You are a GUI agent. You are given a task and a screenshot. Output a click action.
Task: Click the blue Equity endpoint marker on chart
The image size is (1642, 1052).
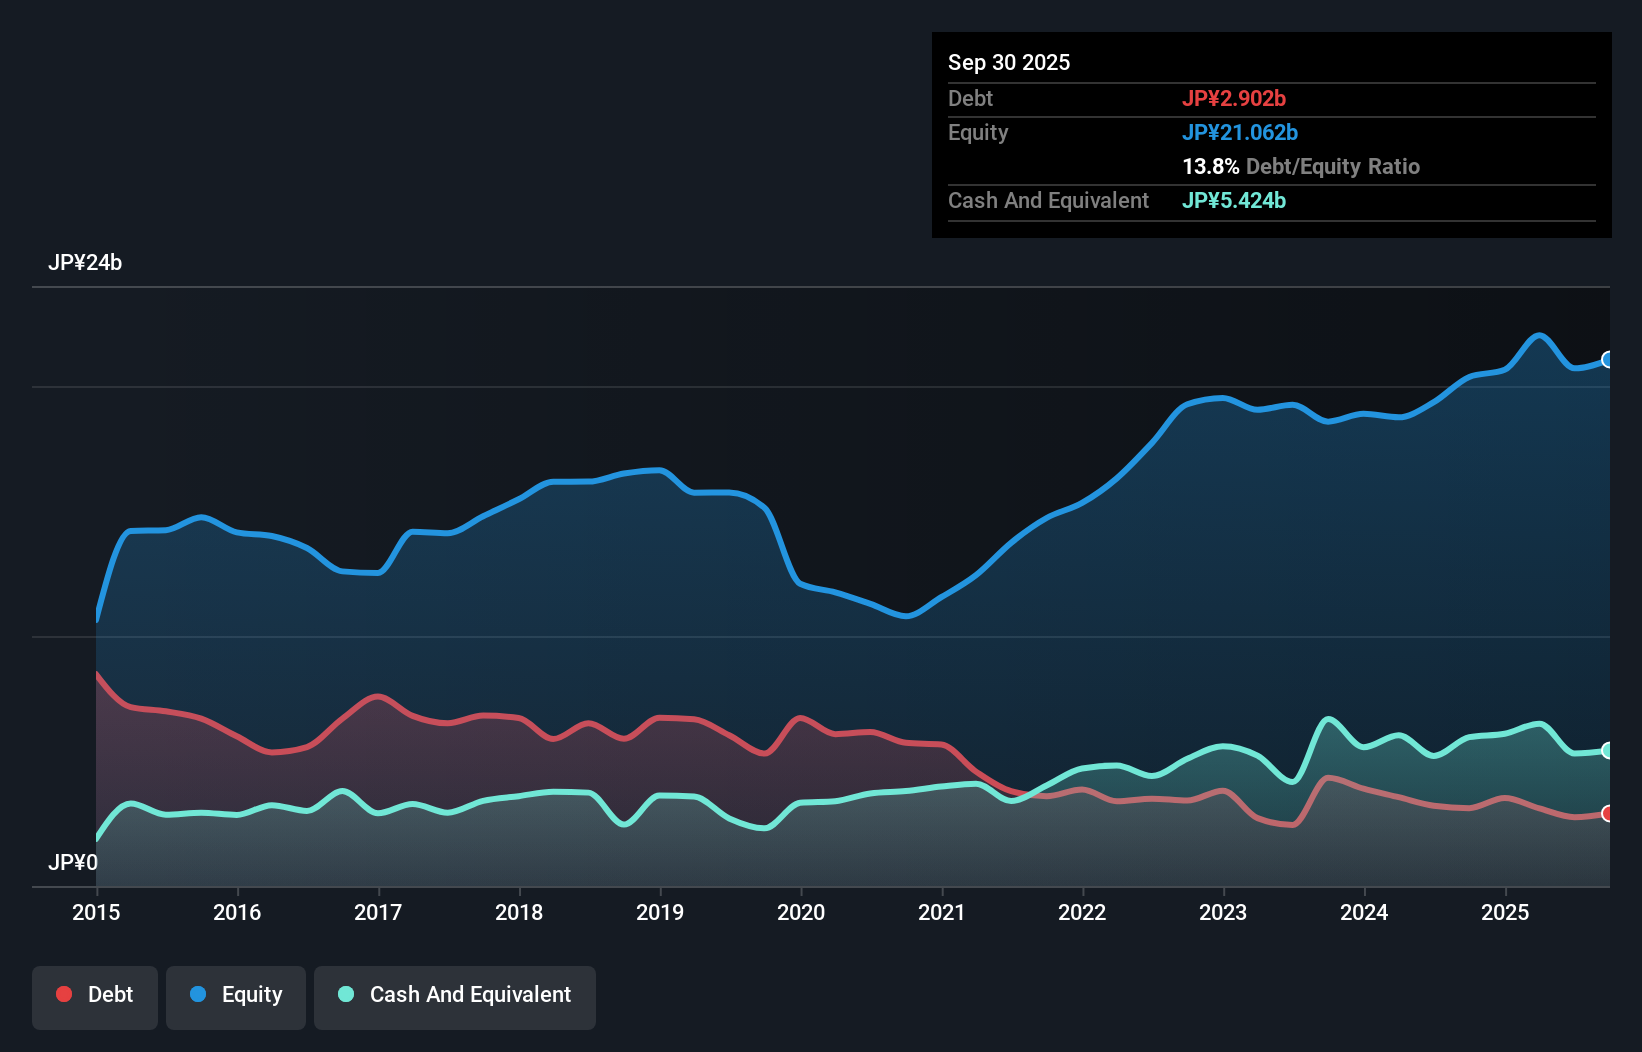pos(1608,359)
